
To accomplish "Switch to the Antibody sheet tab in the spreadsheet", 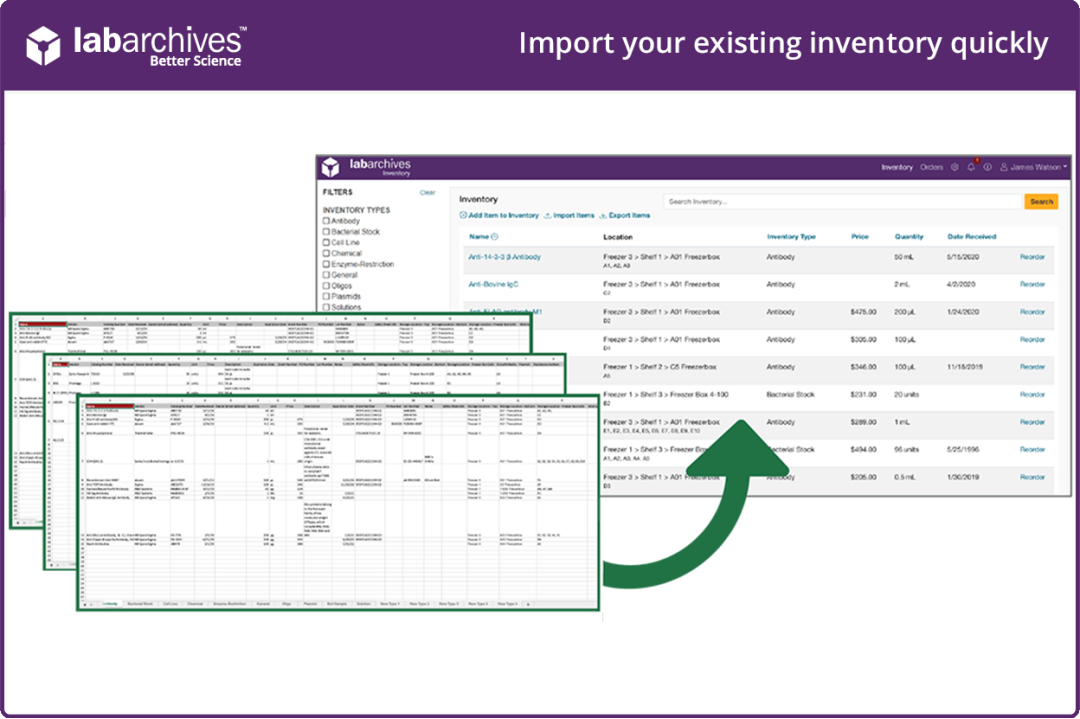I will coord(110,604).
